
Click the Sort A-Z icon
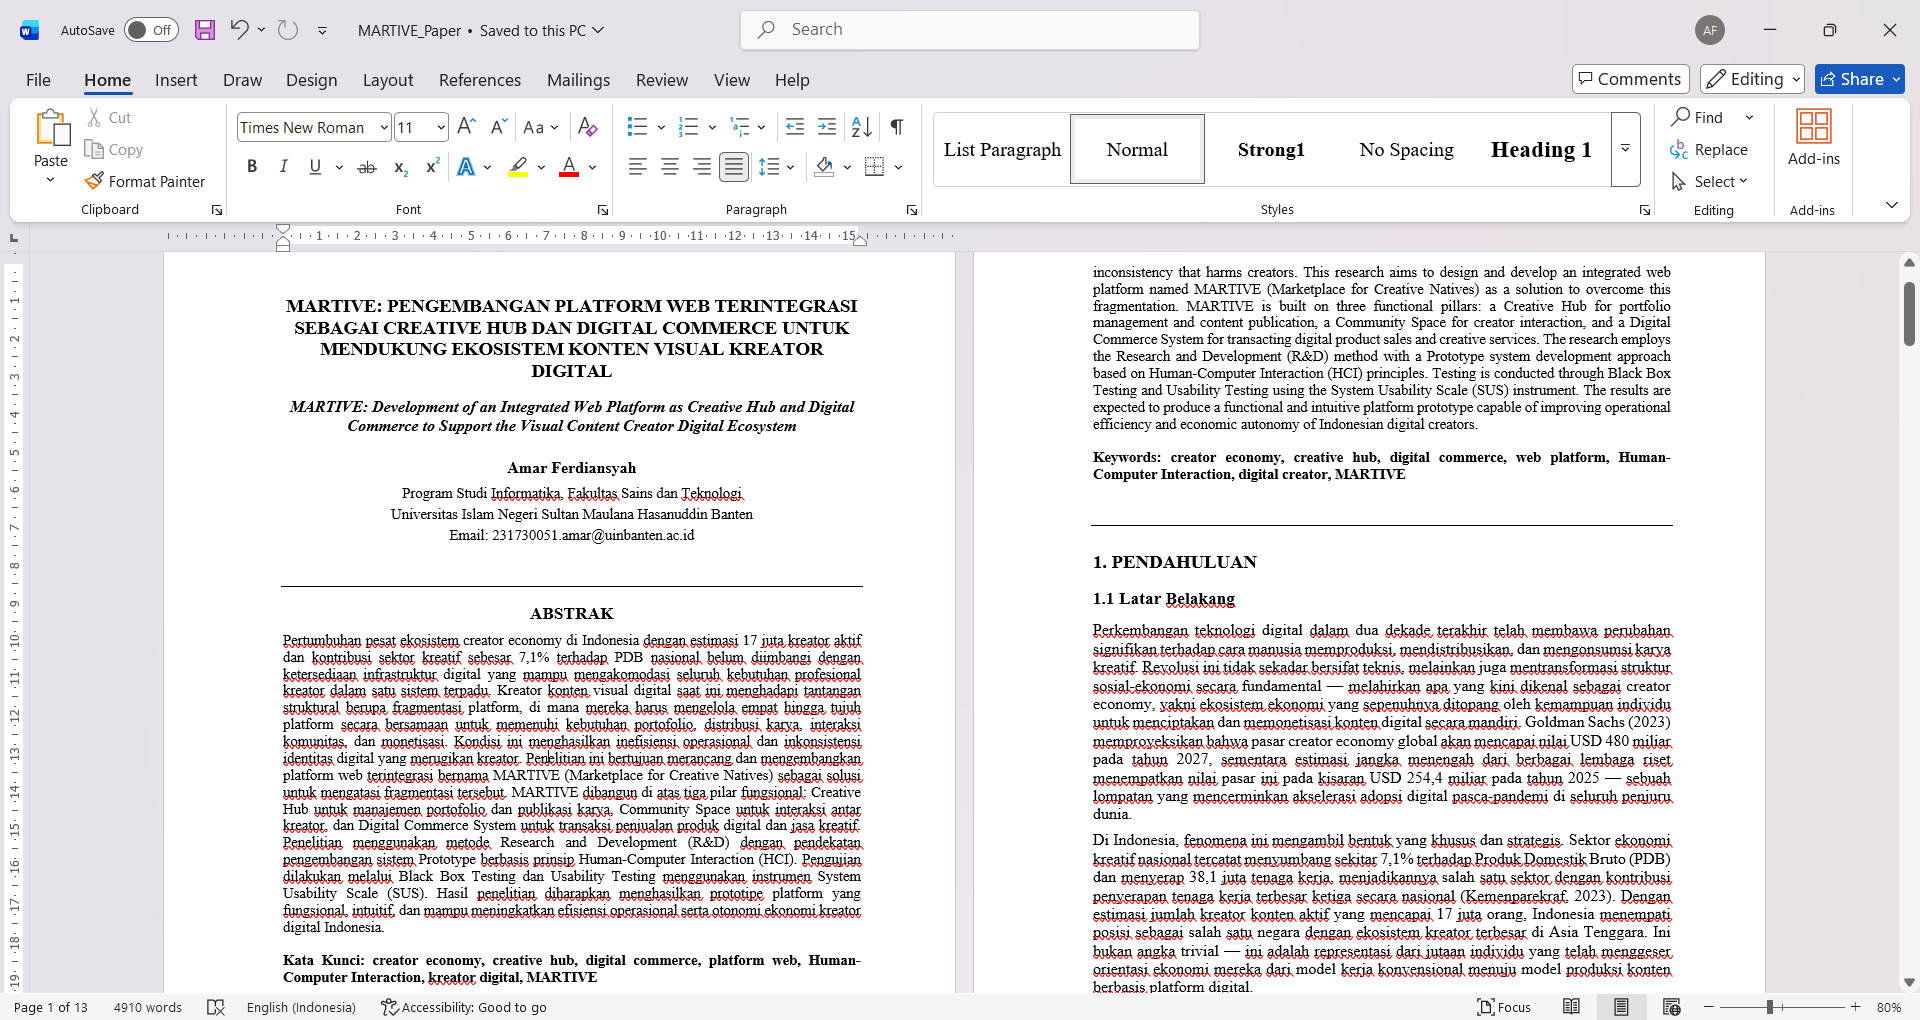[x=861, y=127]
